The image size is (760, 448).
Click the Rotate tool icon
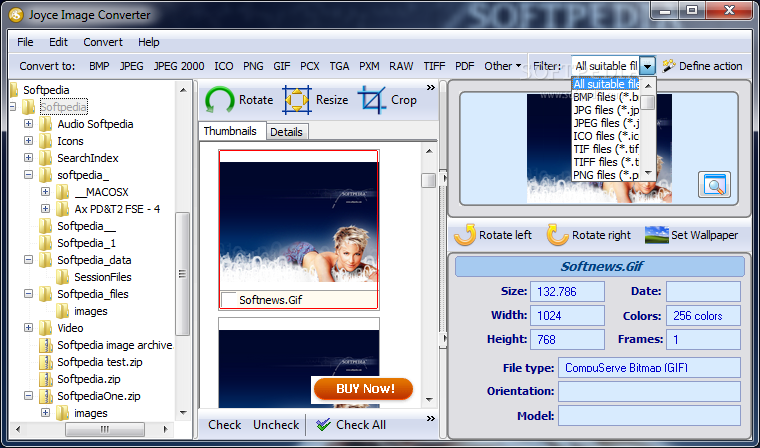[x=220, y=100]
